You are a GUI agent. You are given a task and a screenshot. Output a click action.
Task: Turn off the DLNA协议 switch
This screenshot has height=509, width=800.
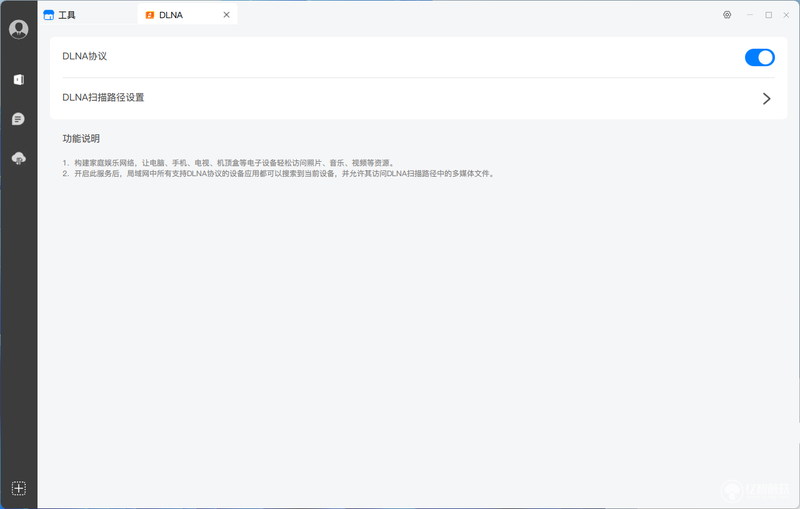click(x=759, y=57)
